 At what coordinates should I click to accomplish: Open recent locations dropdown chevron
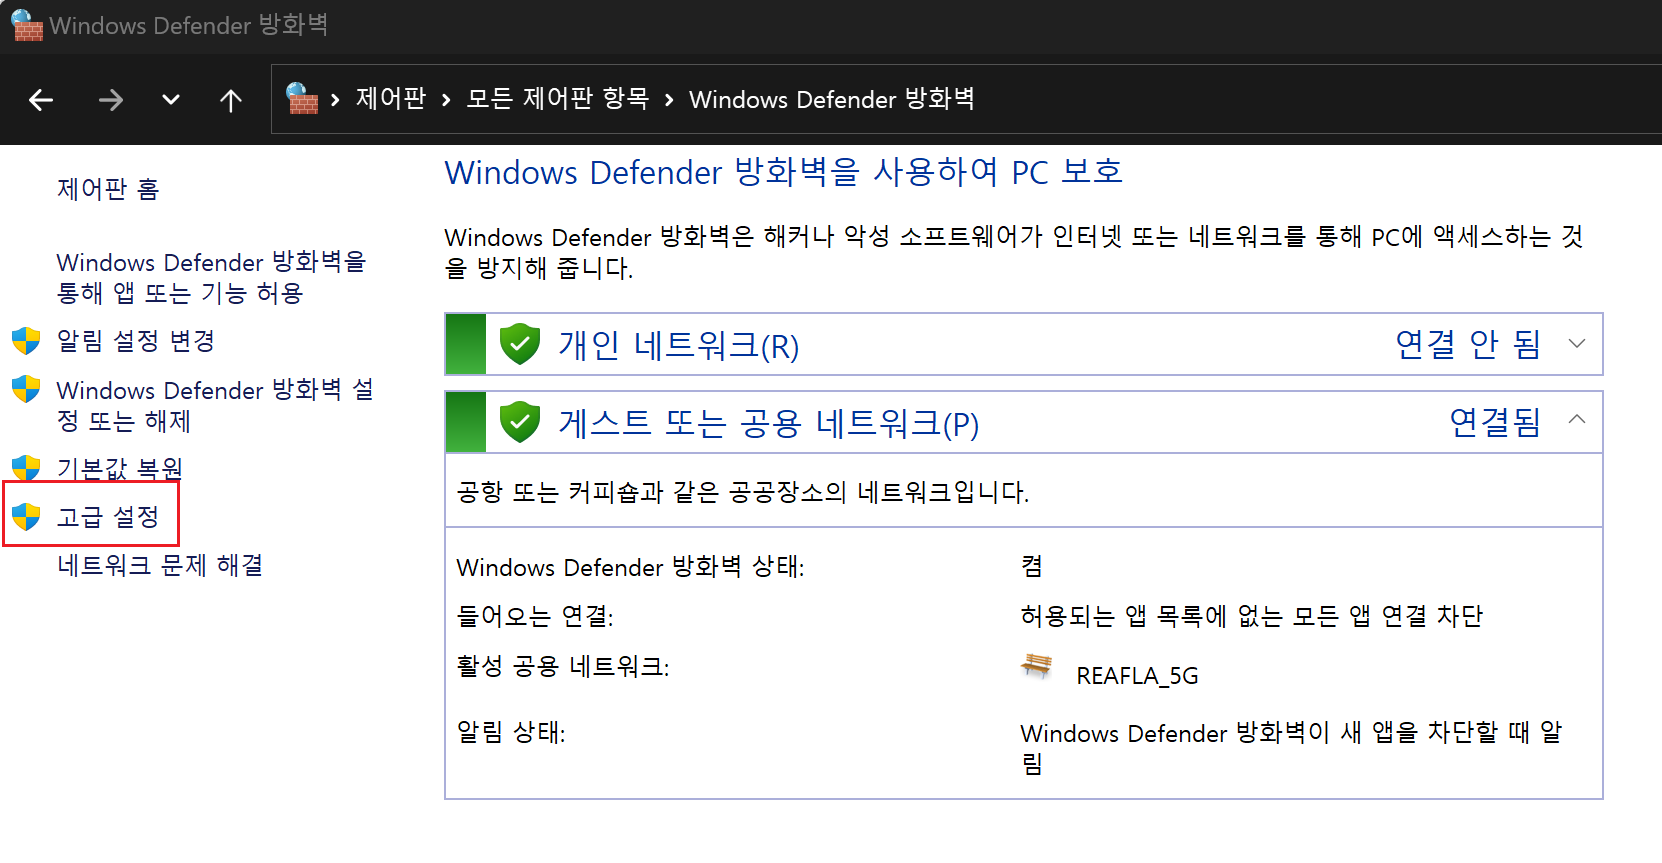171,100
